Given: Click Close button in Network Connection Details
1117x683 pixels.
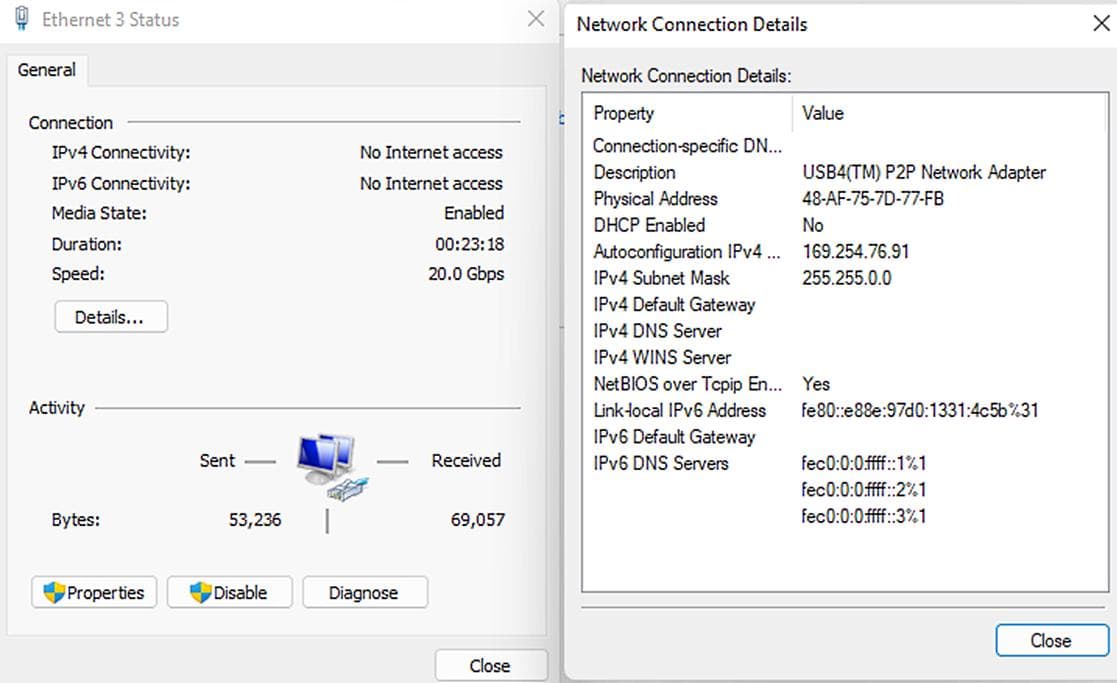Looking at the screenshot, I should [x=1051, y=640].
